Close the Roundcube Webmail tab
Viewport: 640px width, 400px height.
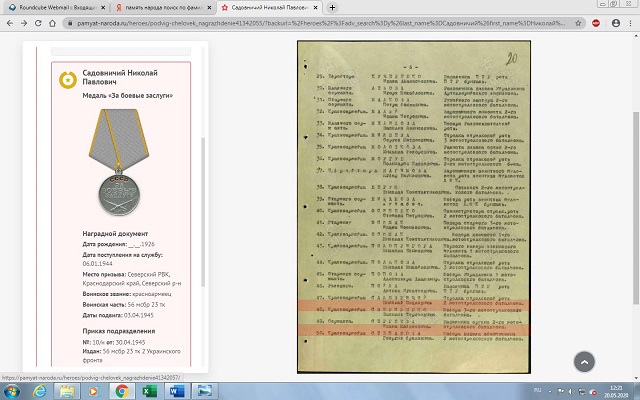[102, 8]
